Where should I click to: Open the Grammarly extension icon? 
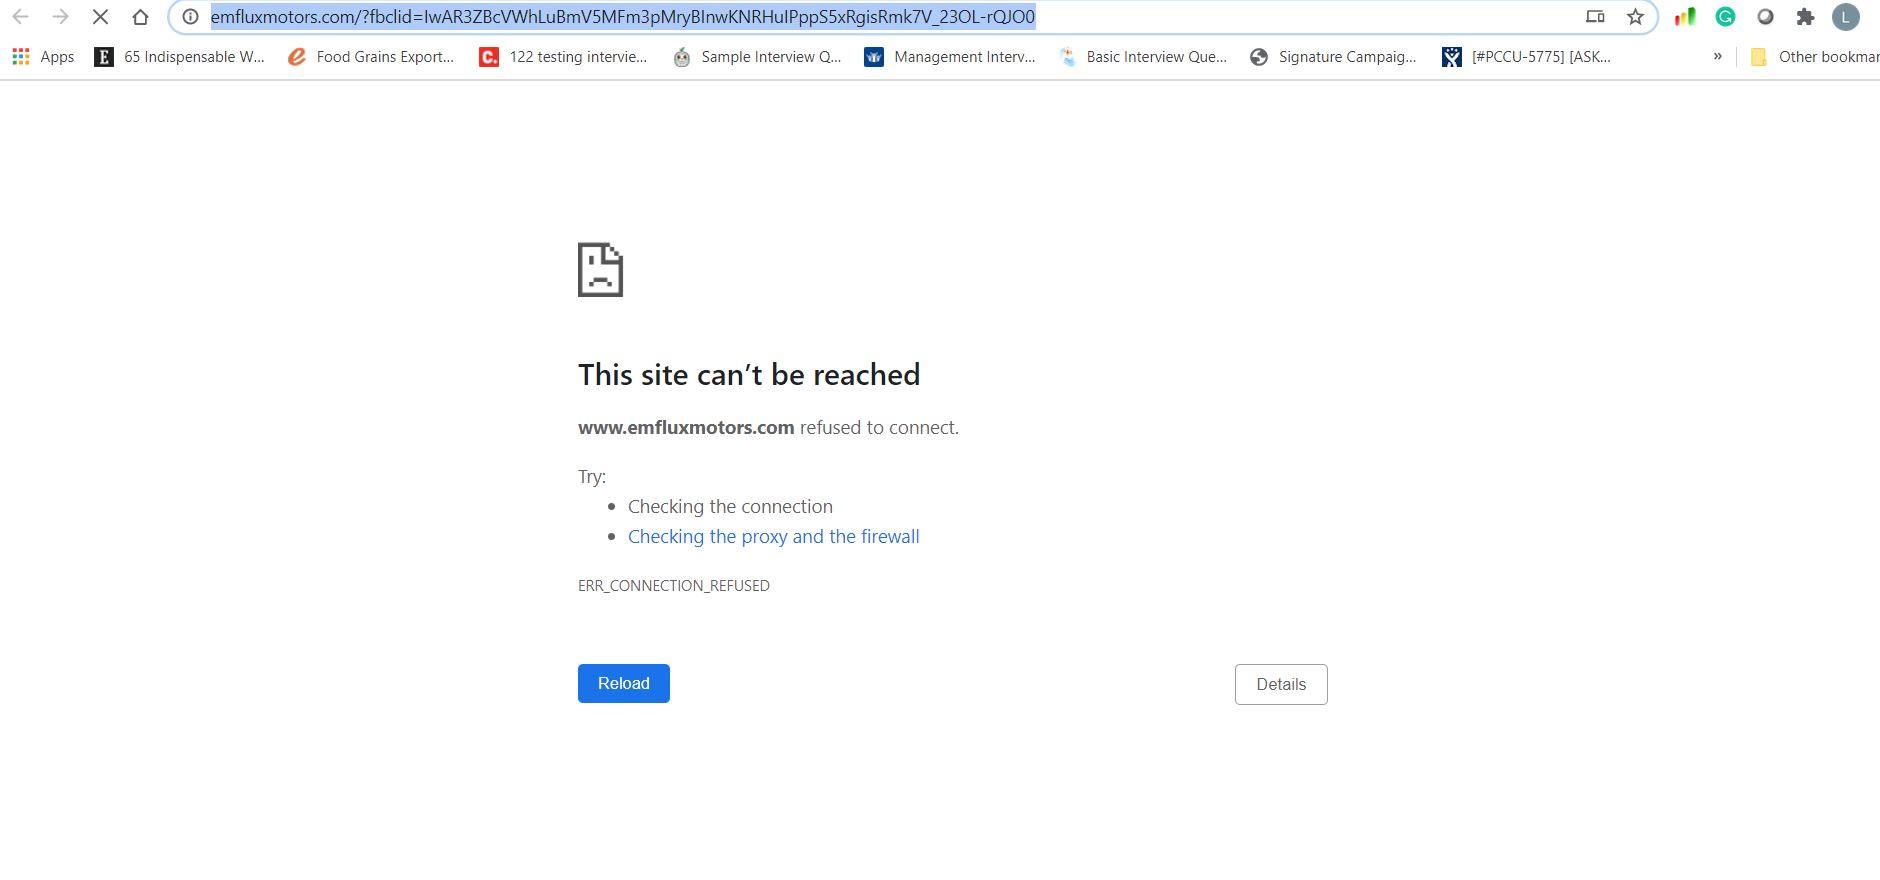[1725, 17]
